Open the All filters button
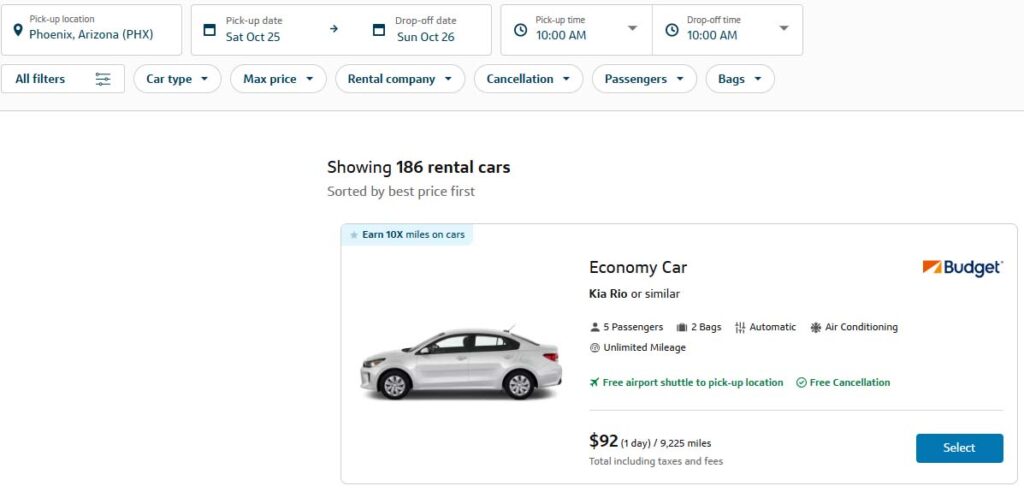The image size is (1024, 492). click(x=63, y=79)
